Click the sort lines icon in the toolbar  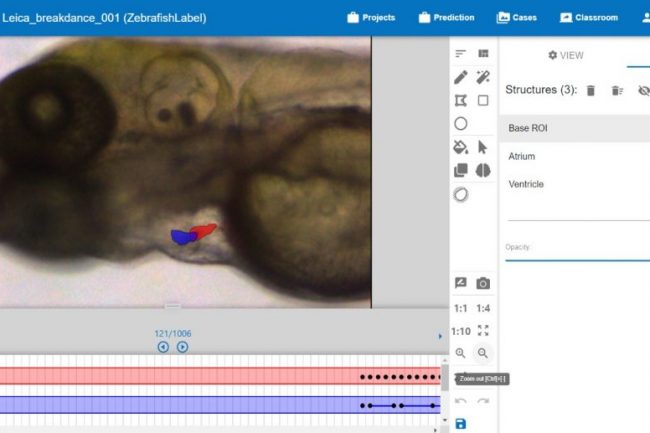(x=461, y=53)
